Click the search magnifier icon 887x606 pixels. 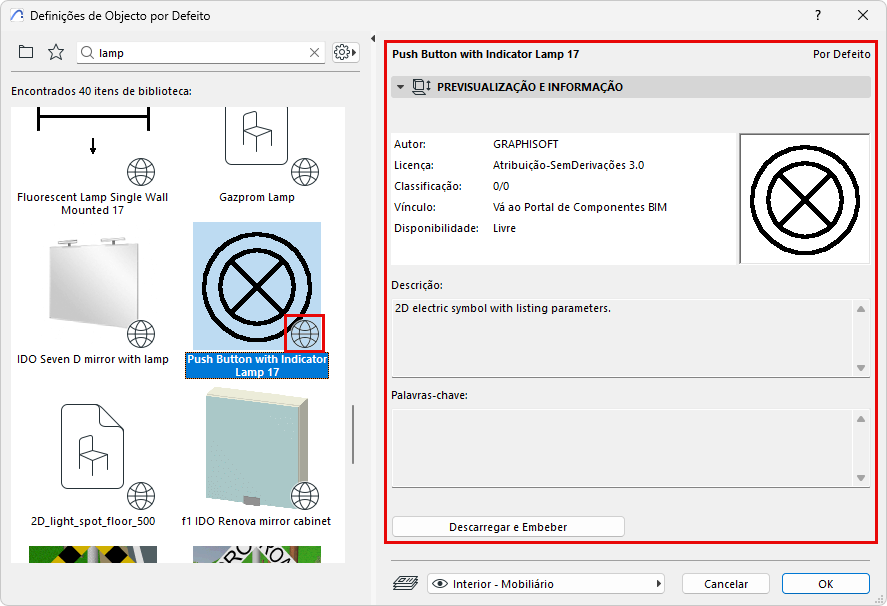click(87, 53)
